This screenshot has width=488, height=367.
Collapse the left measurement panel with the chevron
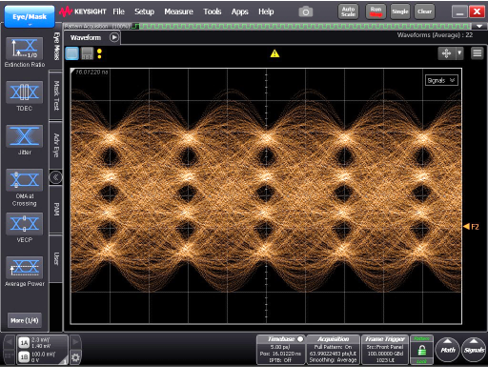(x=56, y=177)
